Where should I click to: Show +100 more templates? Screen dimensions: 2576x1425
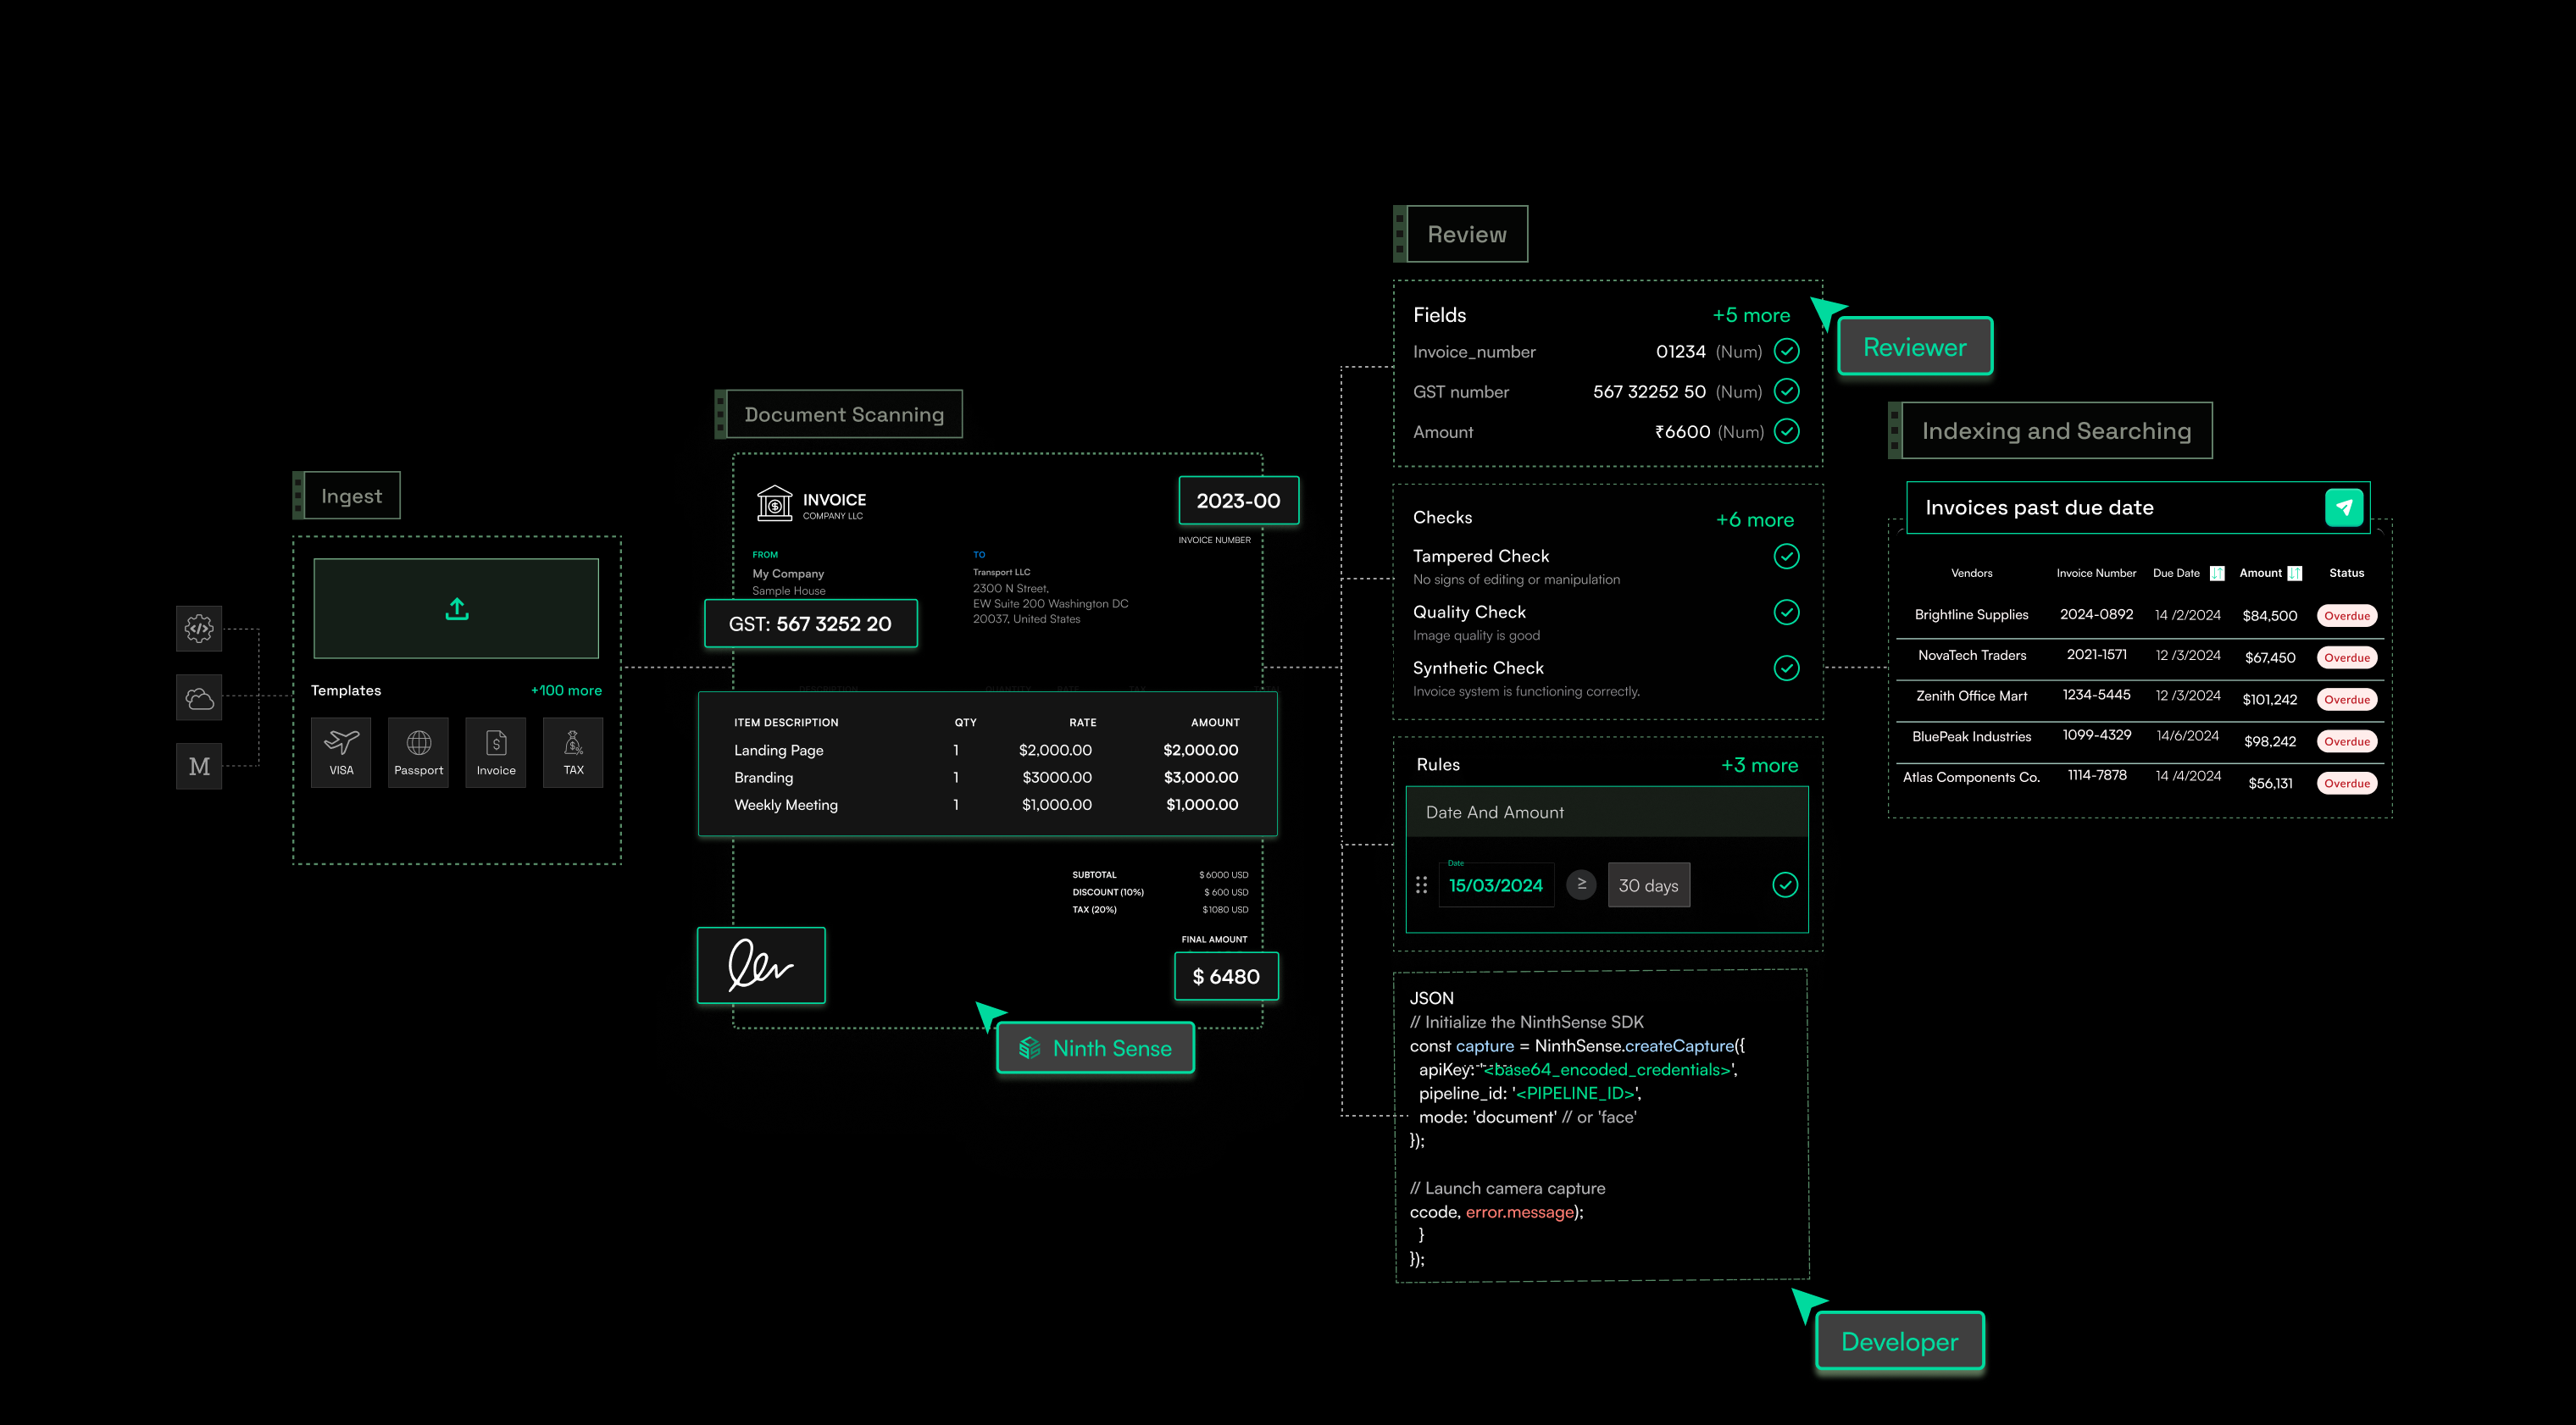click(566, 690)
